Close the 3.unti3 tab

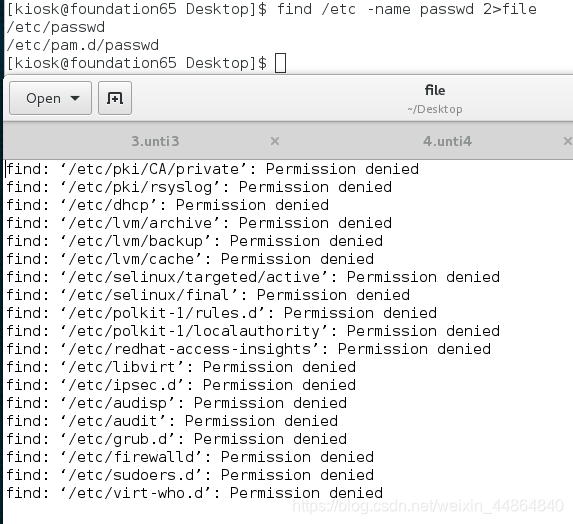275,141
